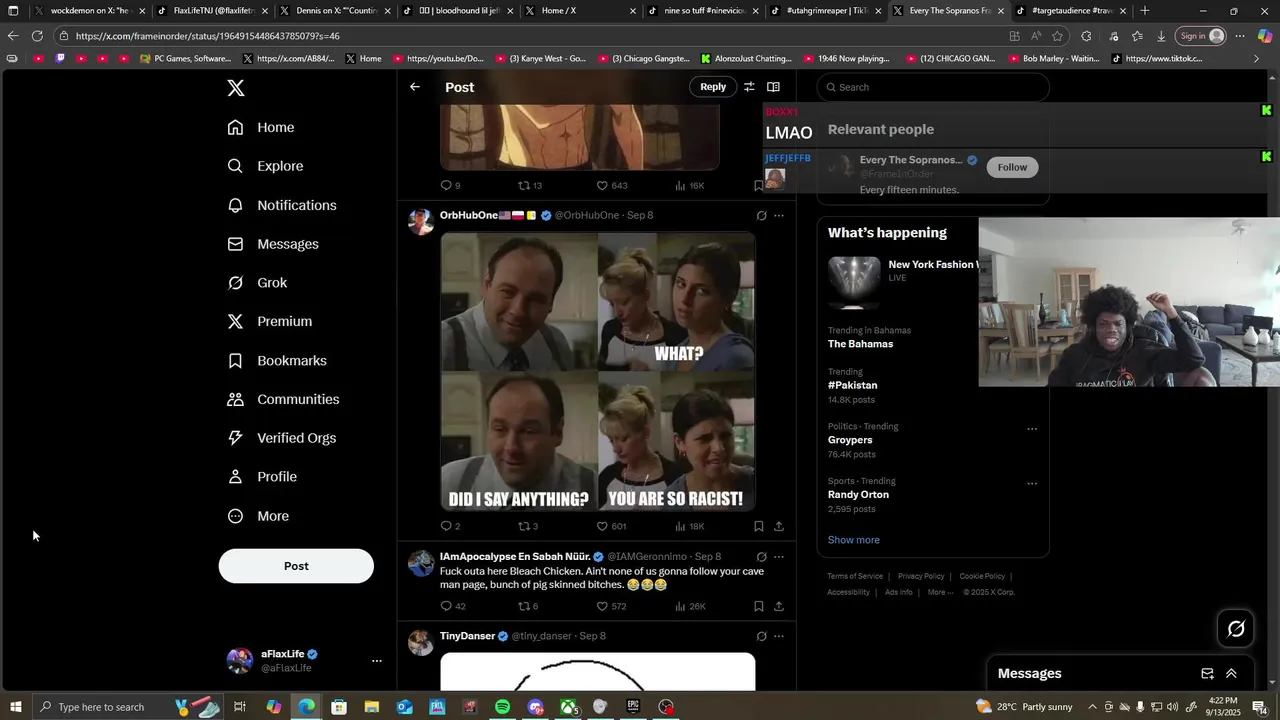Open Notifications in the sidebar
The image size is (1280, 720).
coord(282,205)
